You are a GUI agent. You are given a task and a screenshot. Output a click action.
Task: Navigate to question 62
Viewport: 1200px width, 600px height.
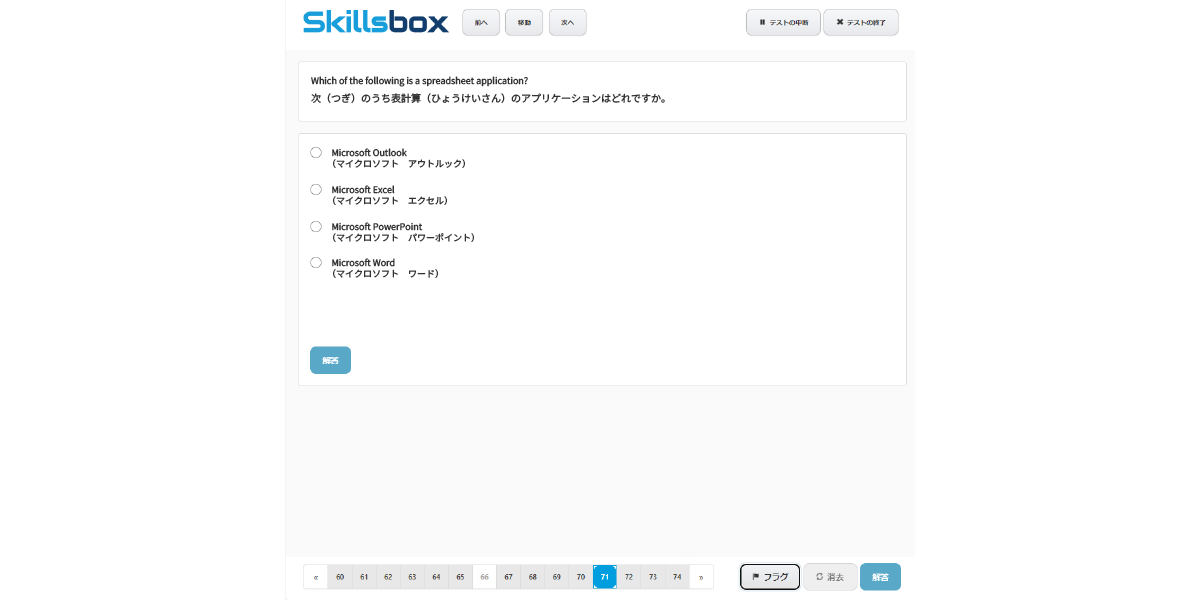(x=388, y=577)
